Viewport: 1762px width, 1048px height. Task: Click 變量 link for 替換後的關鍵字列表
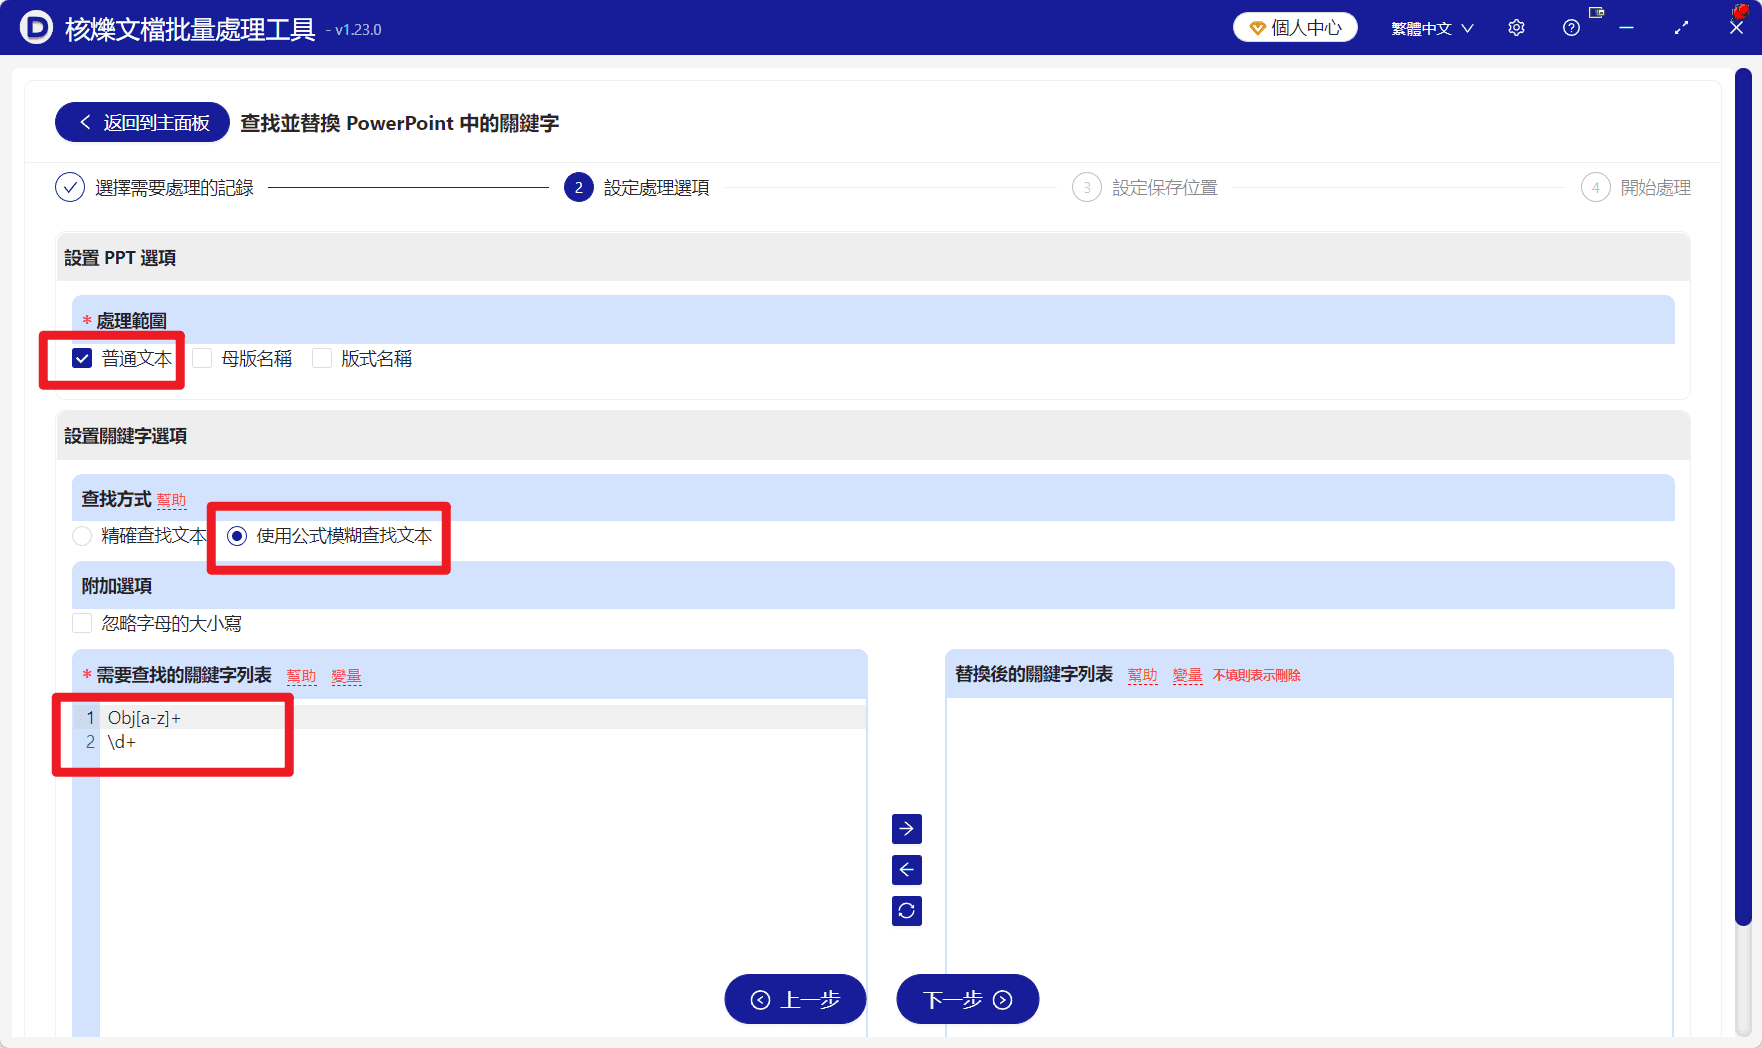[x=1187, y=675]
